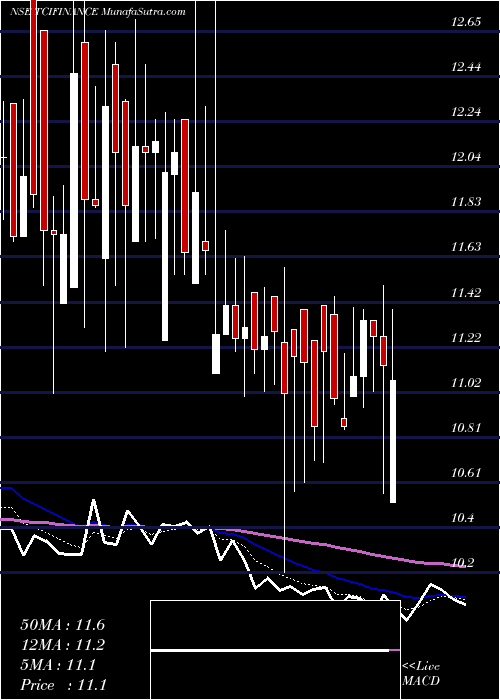Click the 12.24 price axis label
The width and height of the screenshot is (500, 700).
(x=466, y=112)
